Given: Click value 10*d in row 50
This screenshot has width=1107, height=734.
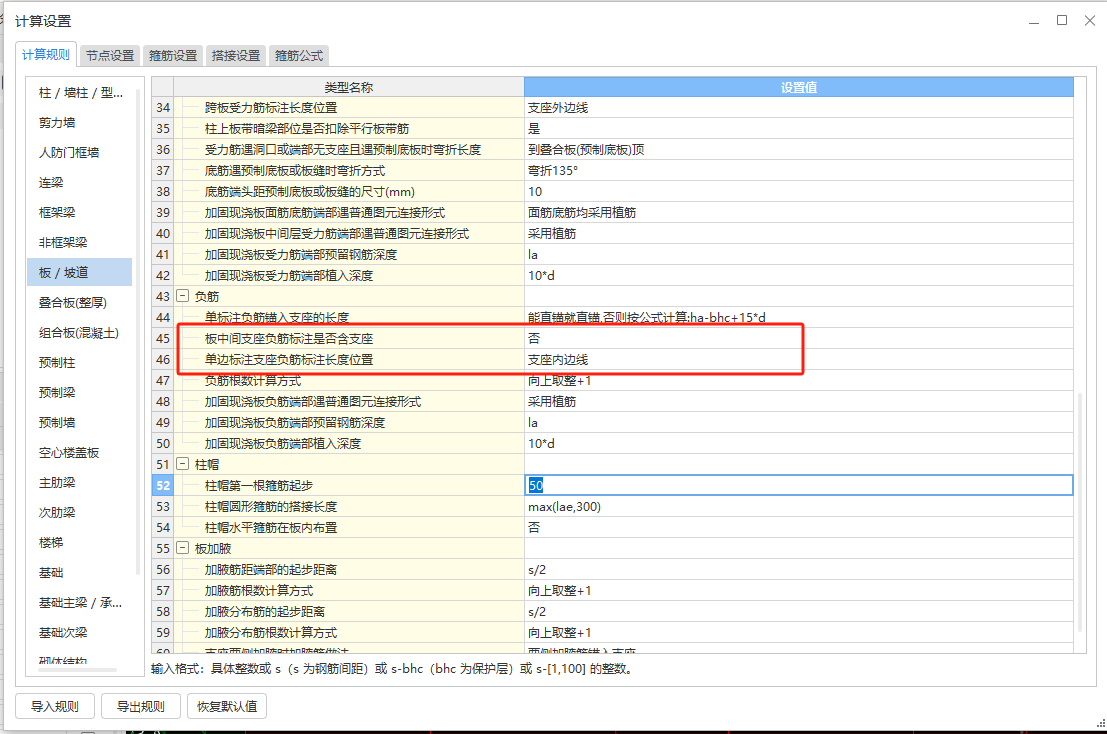Looking at the screenshot, I should click(798, 444).
